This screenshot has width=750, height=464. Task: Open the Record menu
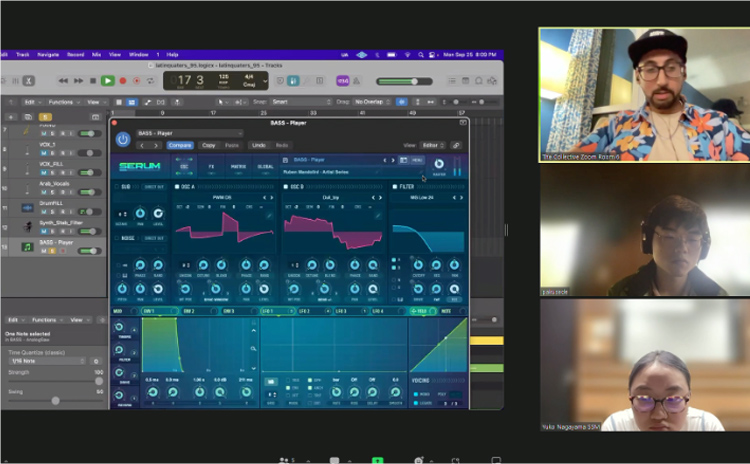click(x=76, y=55)
